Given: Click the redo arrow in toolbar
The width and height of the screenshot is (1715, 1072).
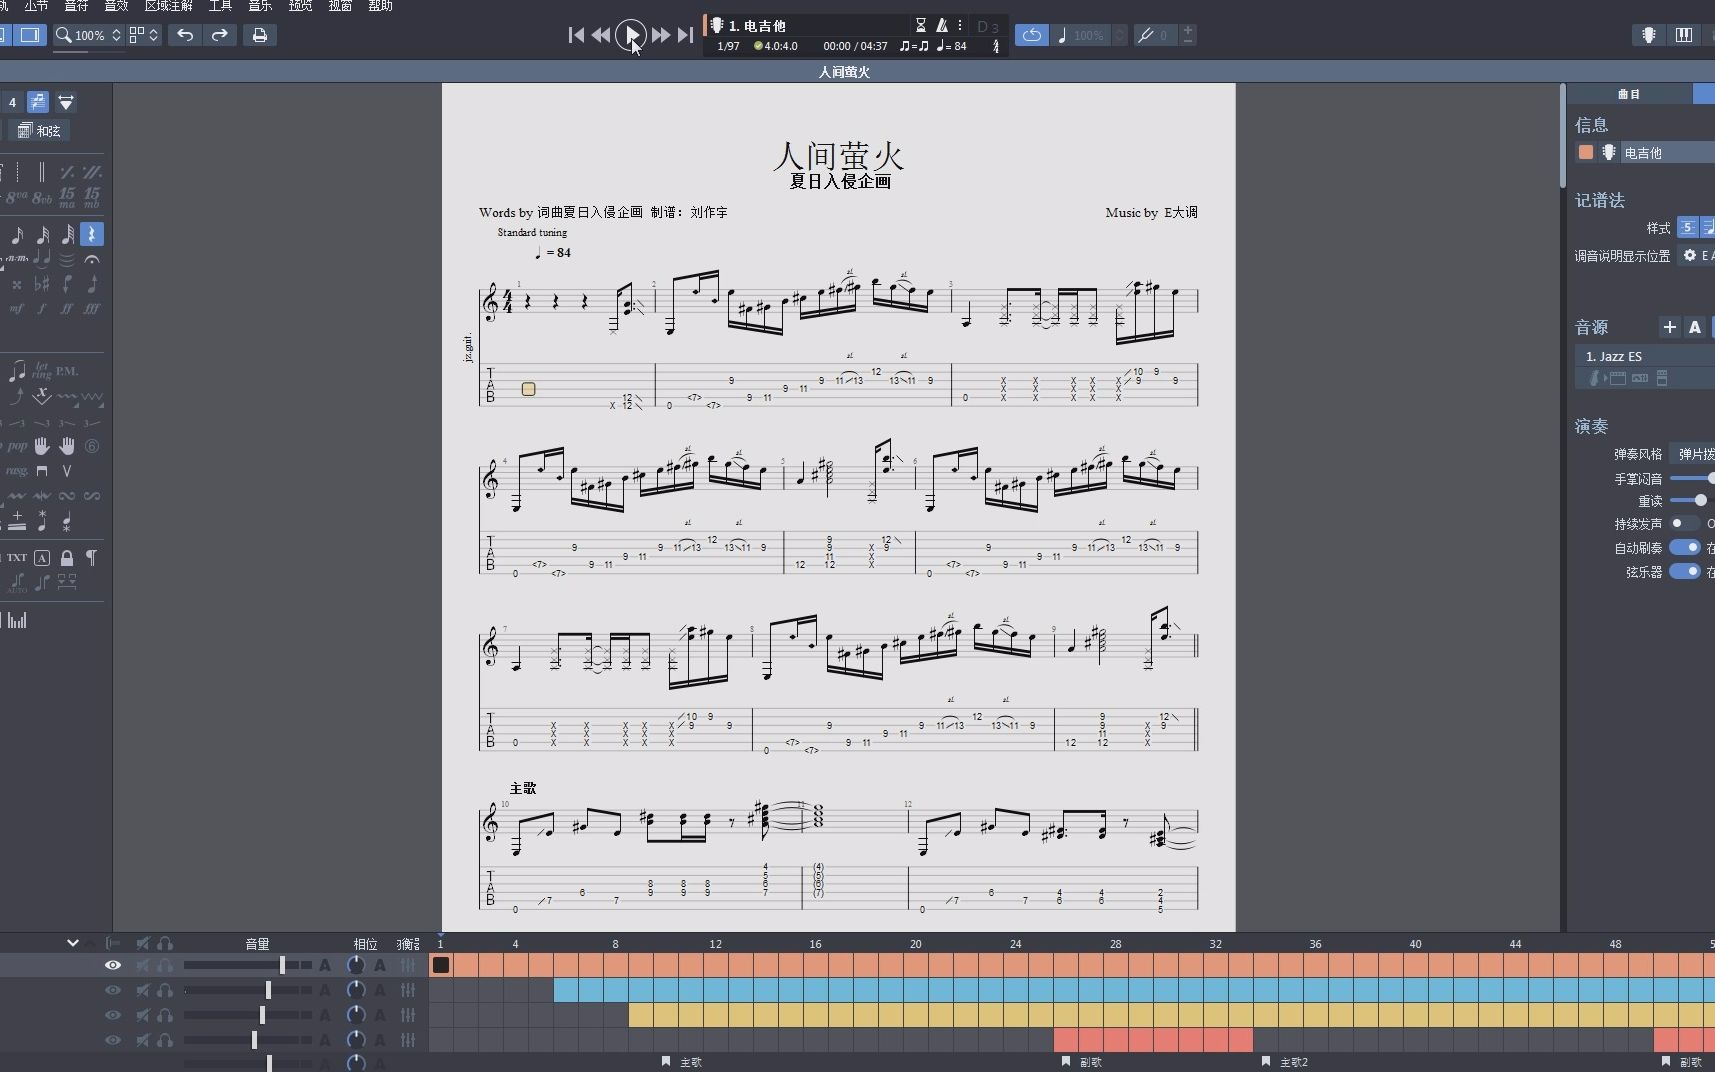Looking at the screenshot, I should pyautogui.click(x=220, y=35).
